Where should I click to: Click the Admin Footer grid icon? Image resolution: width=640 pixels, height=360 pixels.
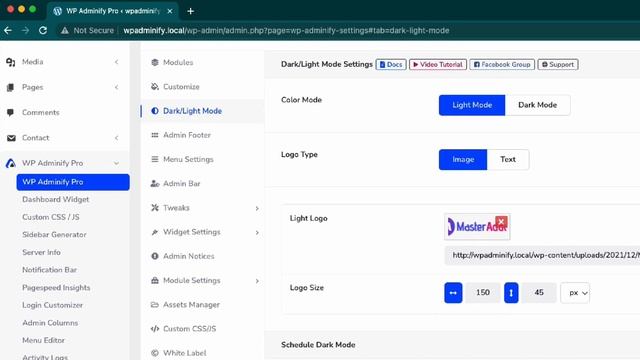coord(155,135)
